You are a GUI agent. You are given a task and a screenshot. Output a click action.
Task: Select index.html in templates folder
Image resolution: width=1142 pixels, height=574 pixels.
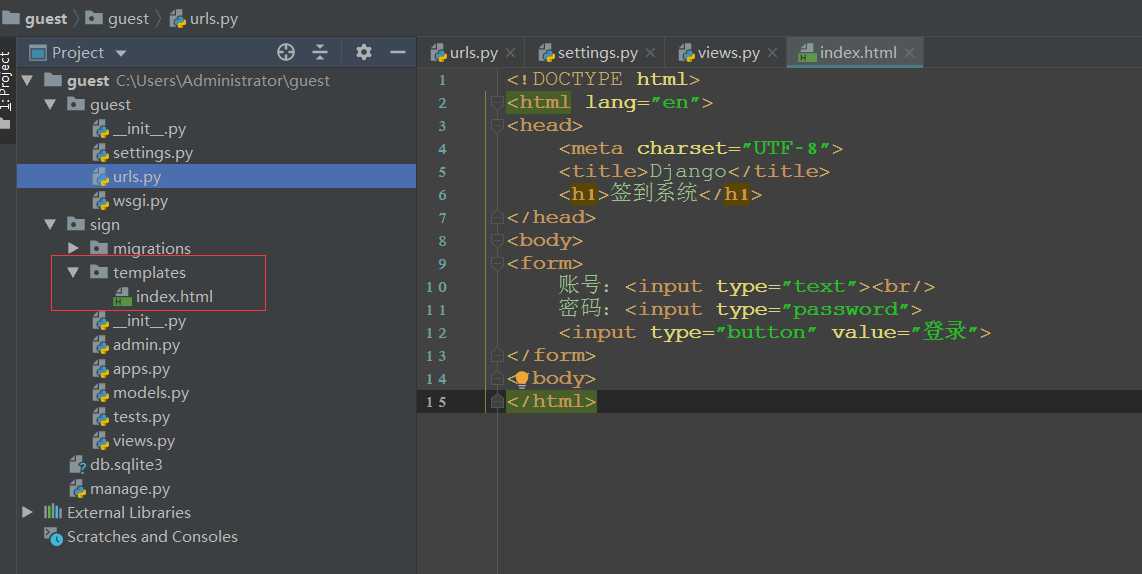174,296
